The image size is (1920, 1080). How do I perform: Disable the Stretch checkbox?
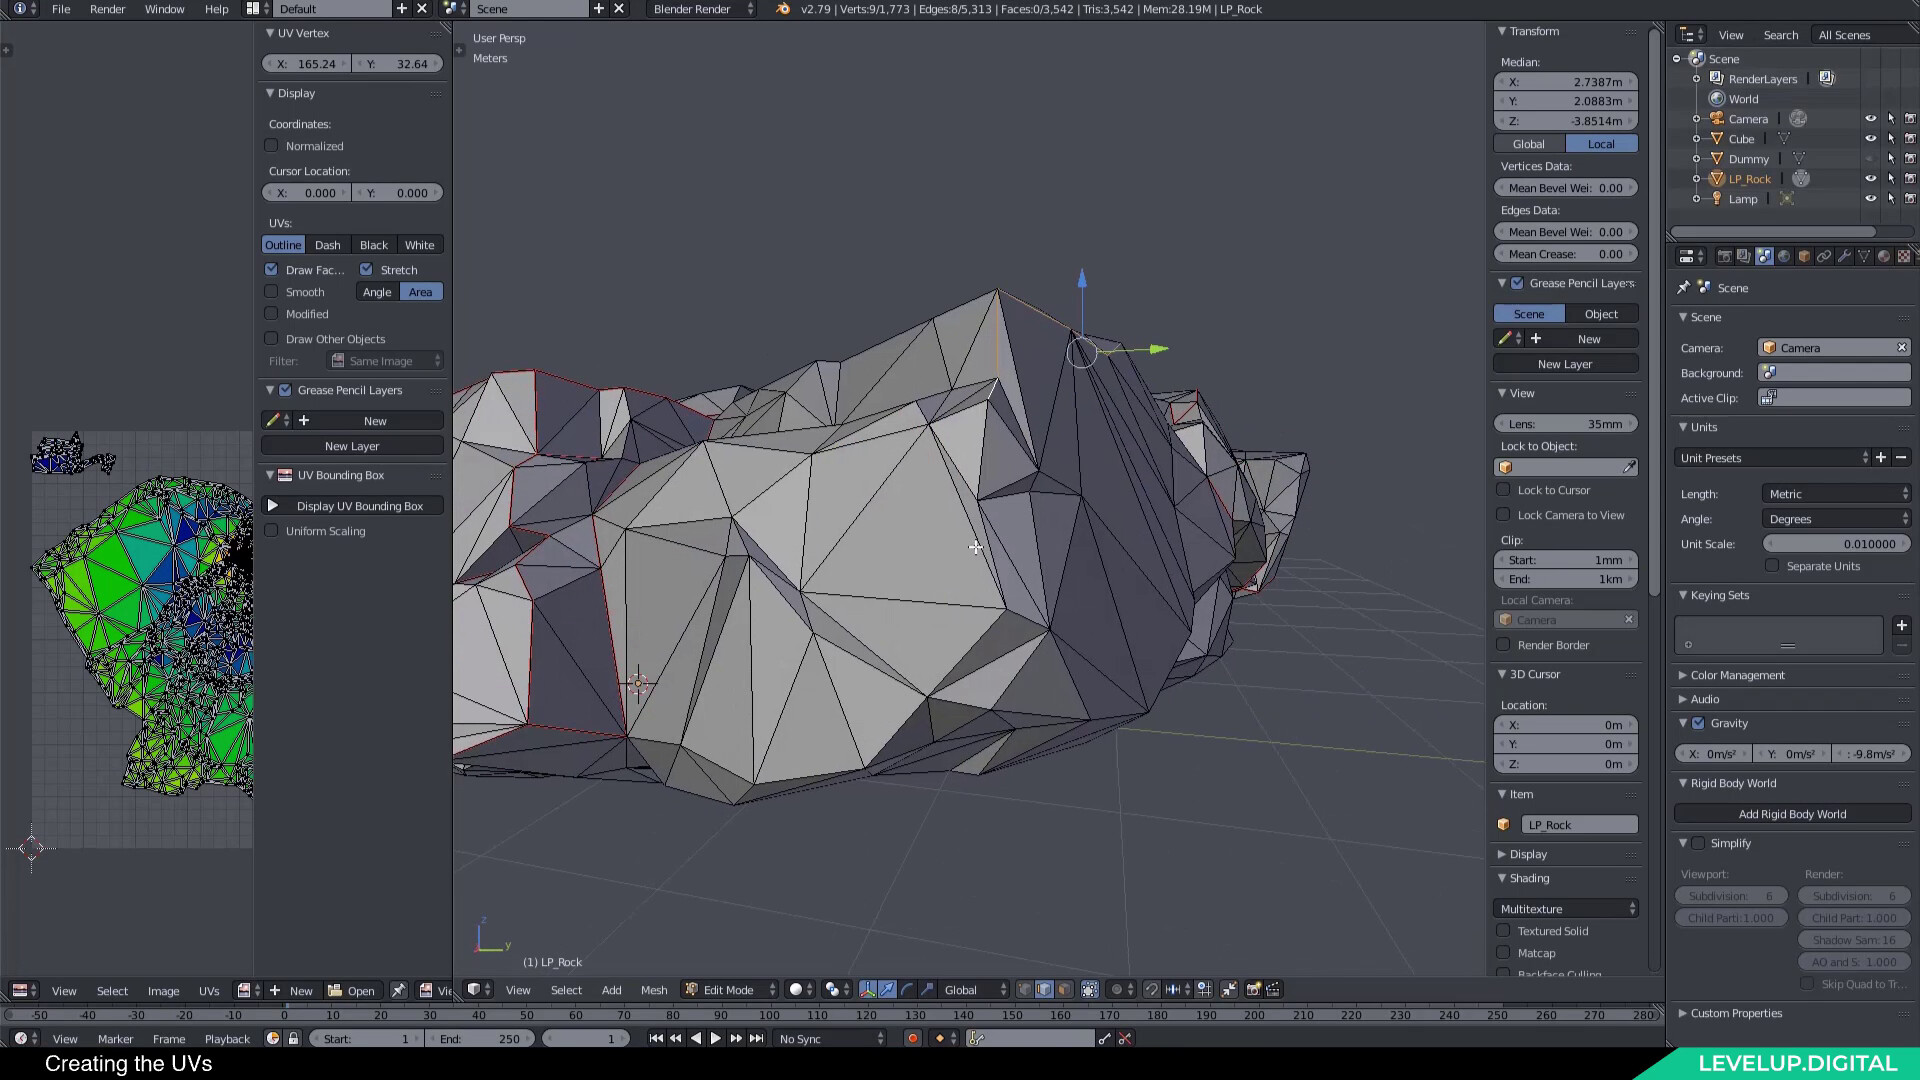click(x=367, y=270)
